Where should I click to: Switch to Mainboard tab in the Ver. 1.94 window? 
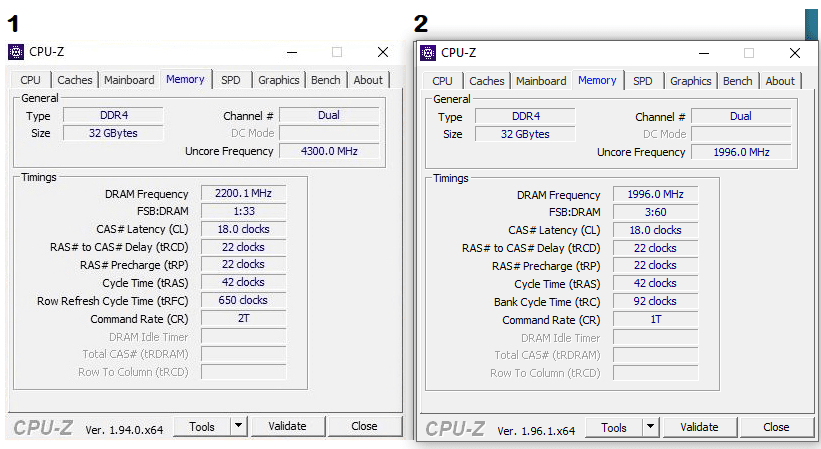(x=129, y=80)
